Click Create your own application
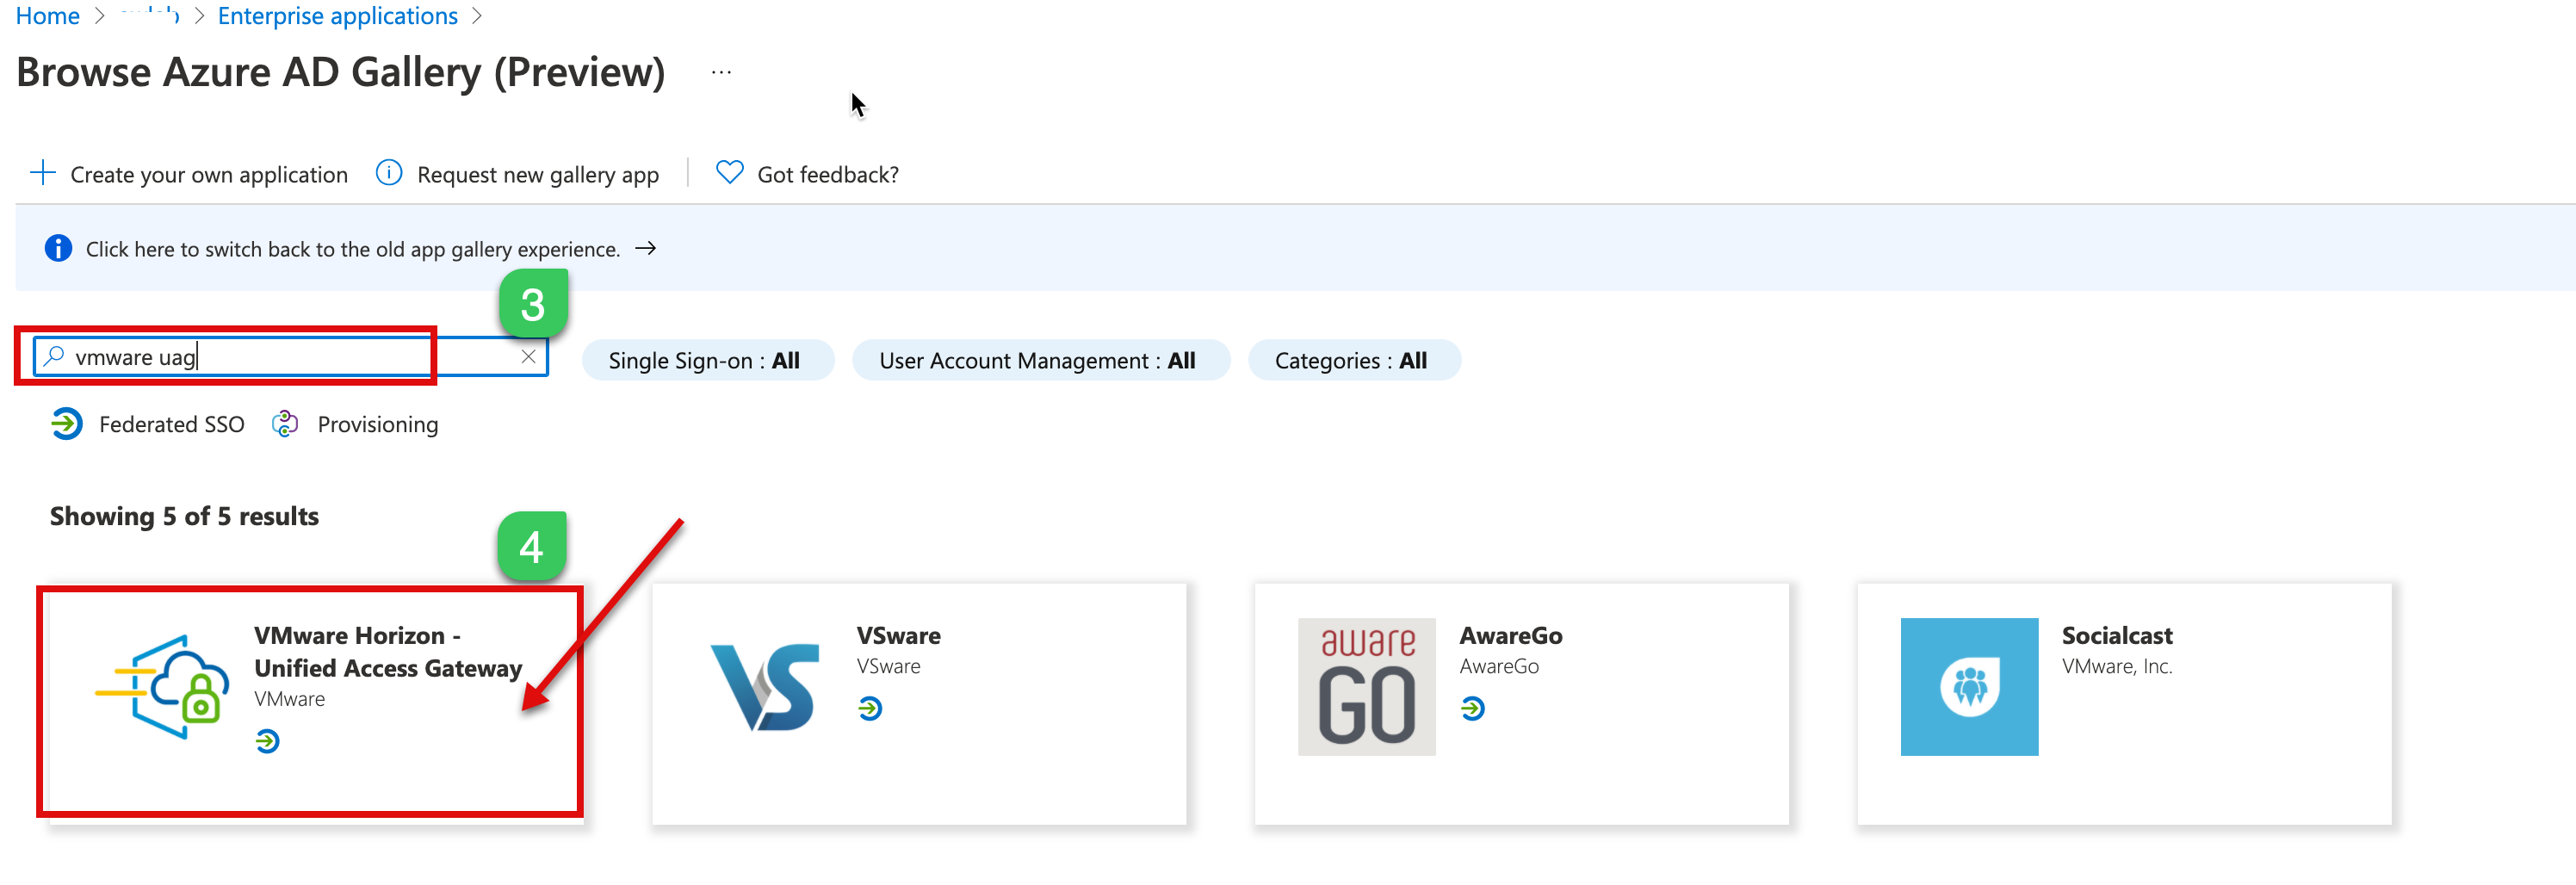The height and width of the screenshot is (885, 2576). tap(208, 175)
